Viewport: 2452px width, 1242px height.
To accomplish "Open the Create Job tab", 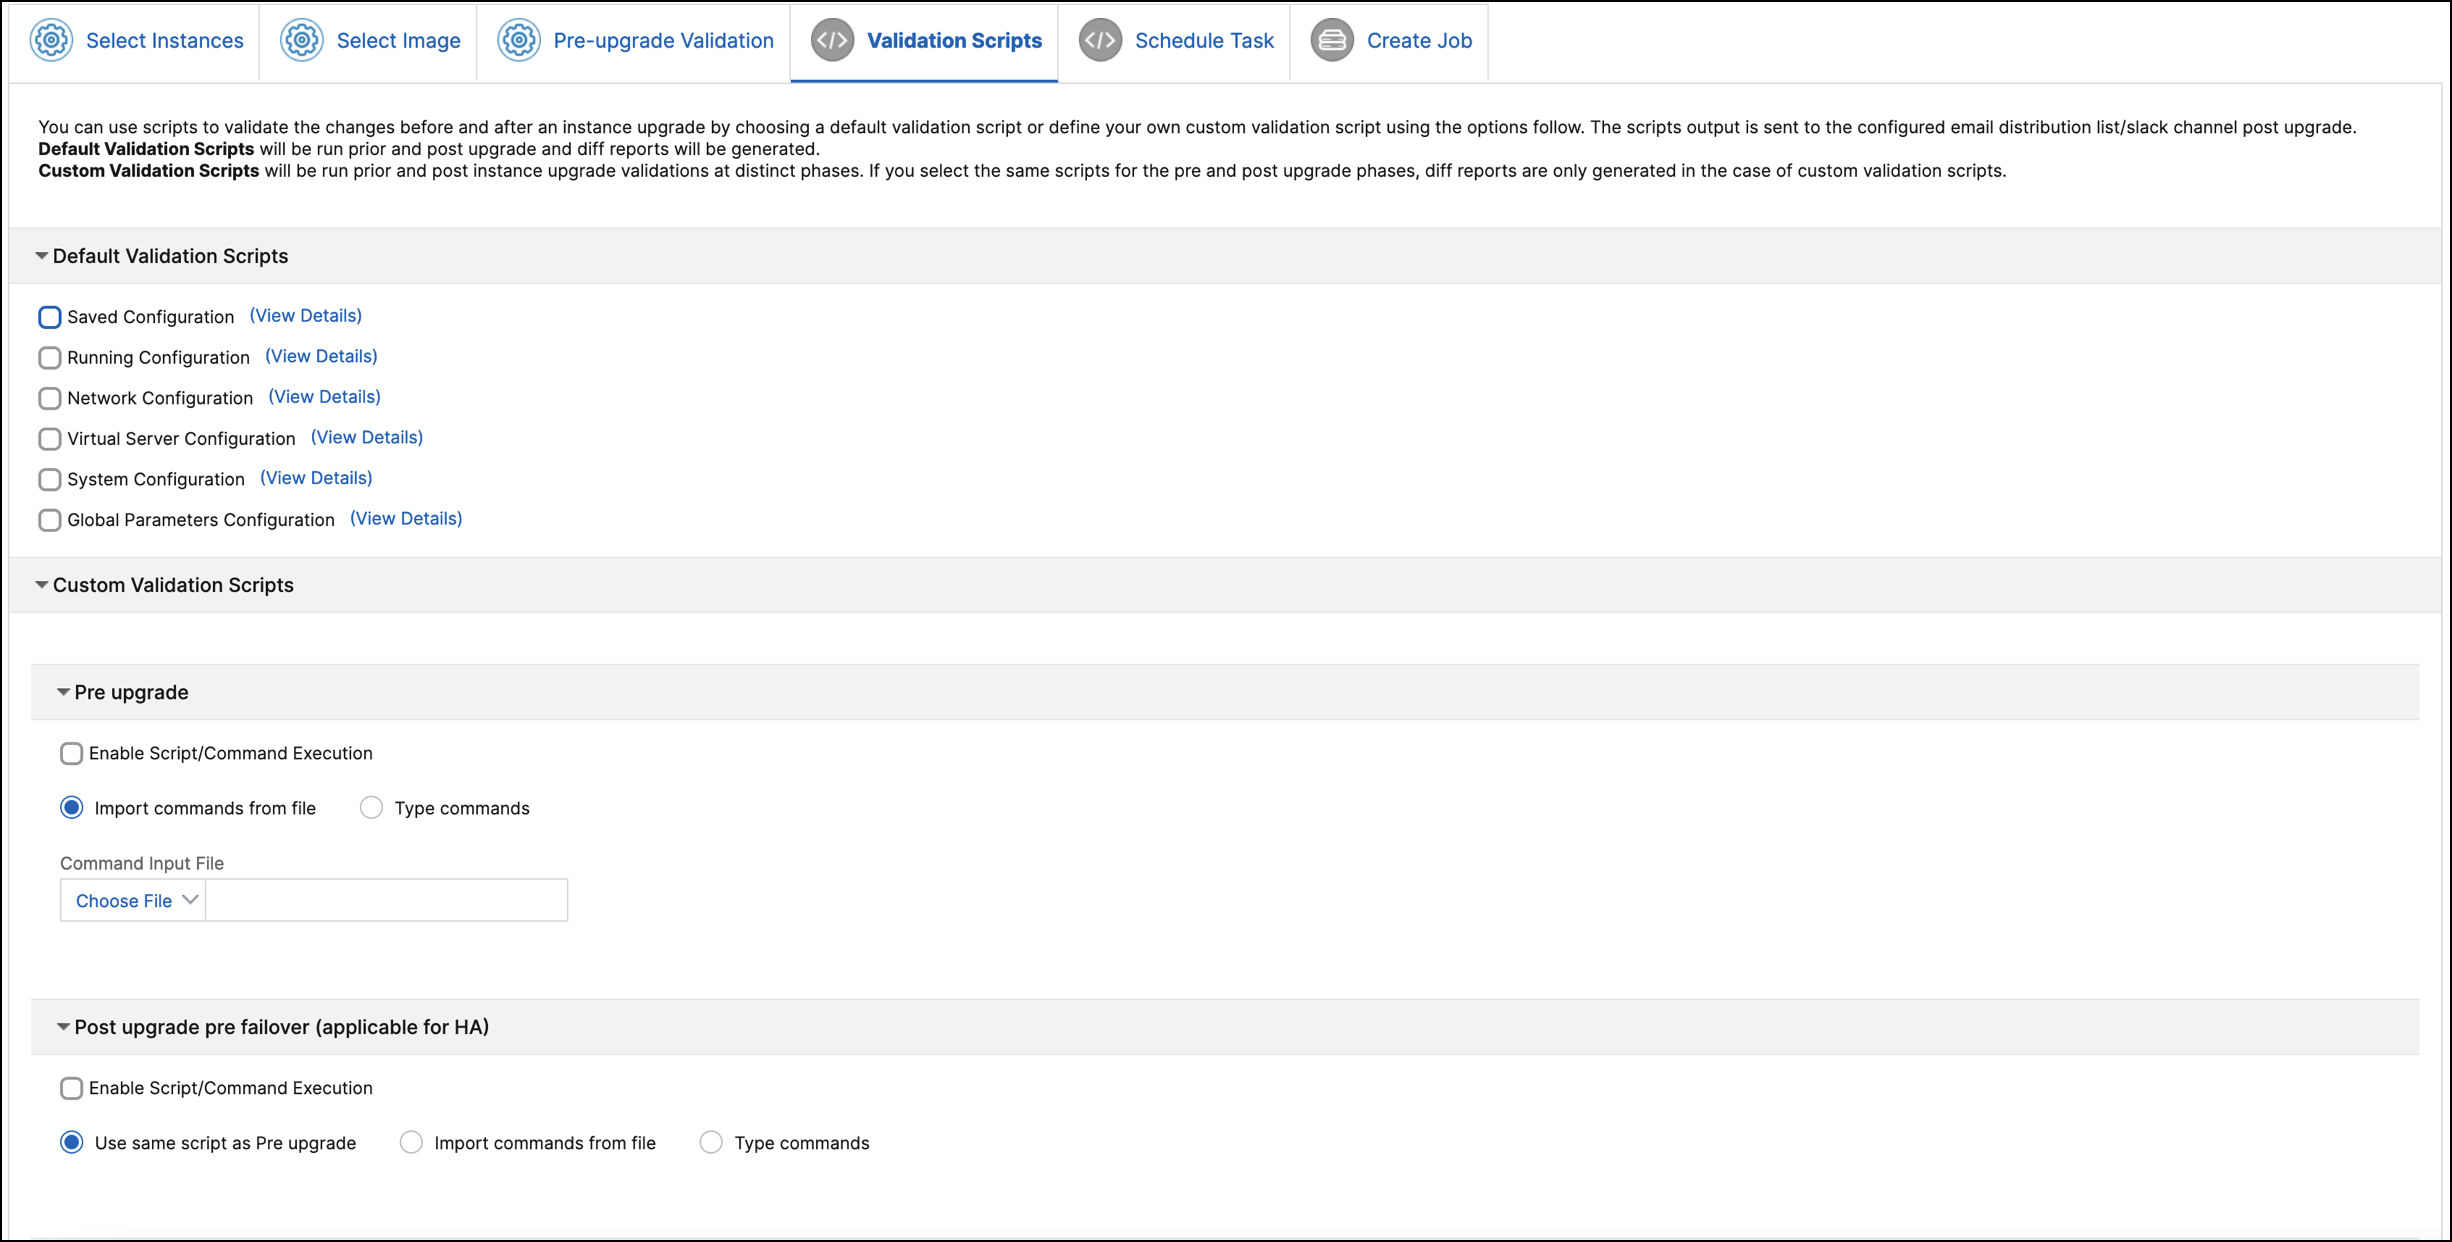I will [1389, 41].
